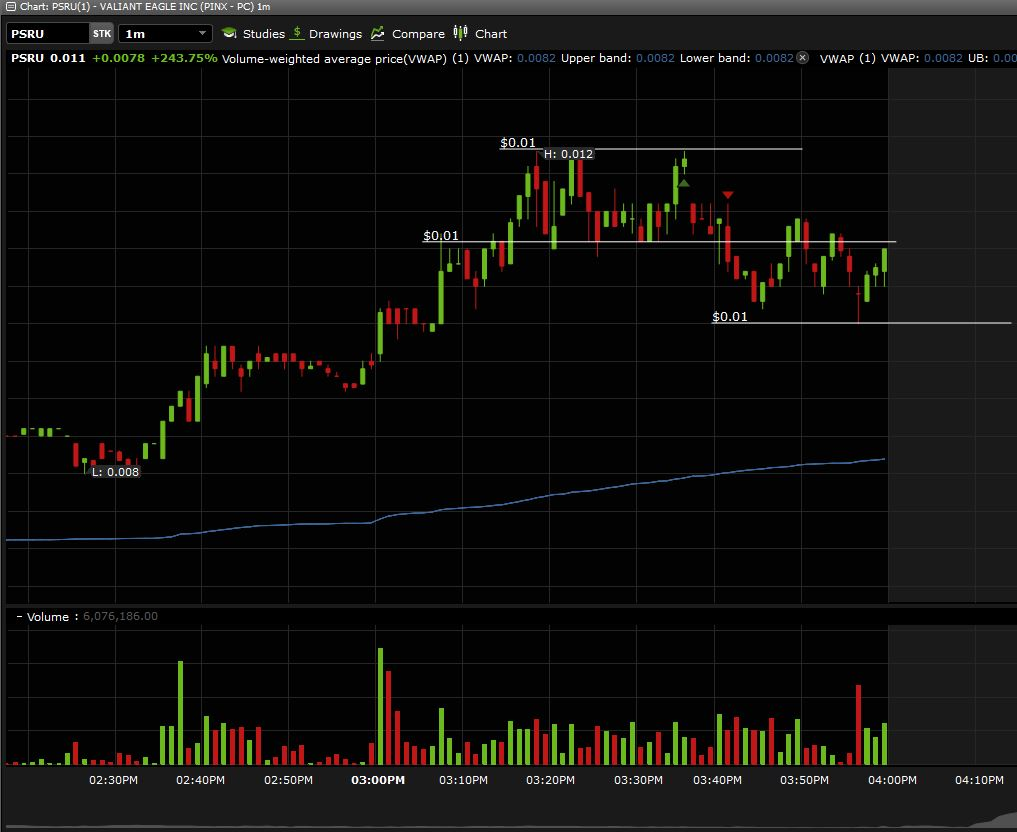This screenshot has width=1017, height=832.
Task: Click the PSRU 0.011 price readout
Action: click(x=48, y=58)
